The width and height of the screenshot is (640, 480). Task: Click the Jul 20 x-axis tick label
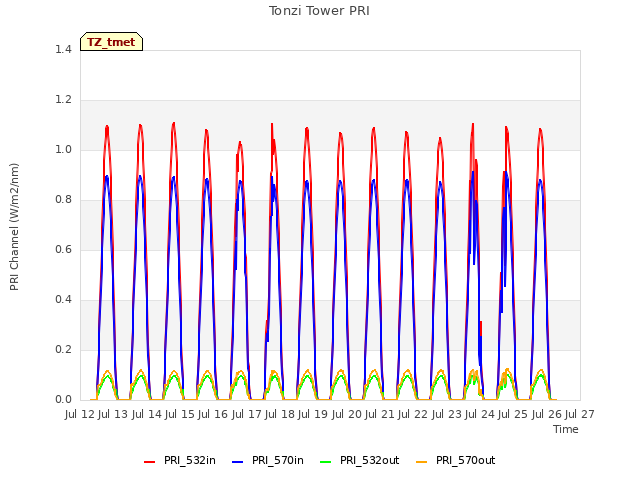[347, 415]
